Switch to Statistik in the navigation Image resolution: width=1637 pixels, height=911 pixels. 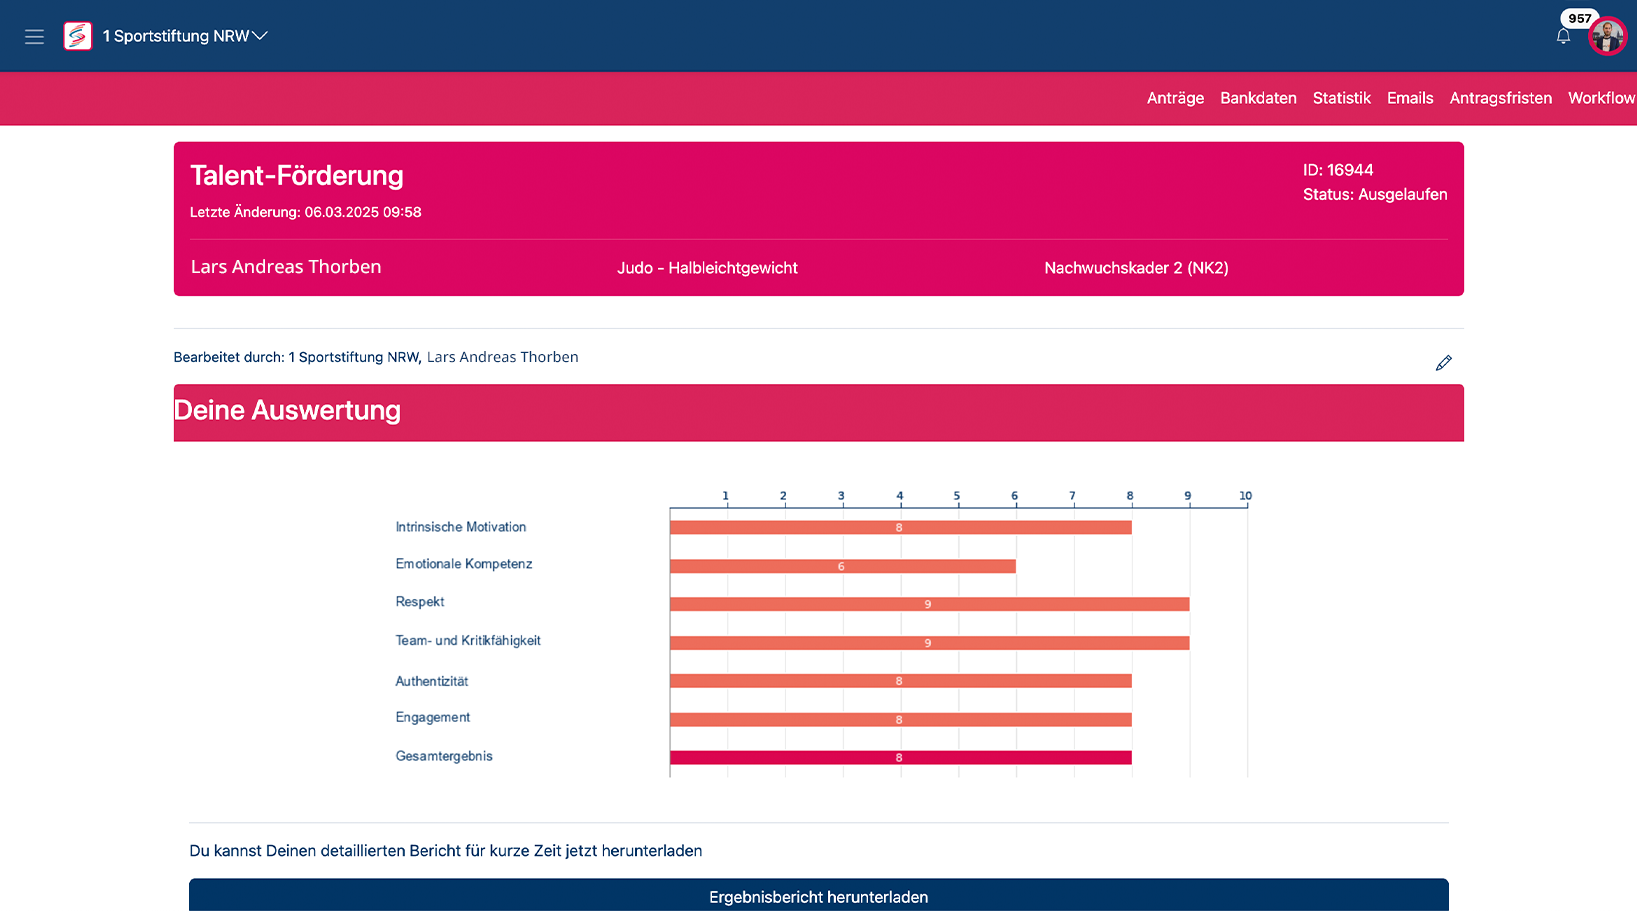click(x=1341, y=98)
